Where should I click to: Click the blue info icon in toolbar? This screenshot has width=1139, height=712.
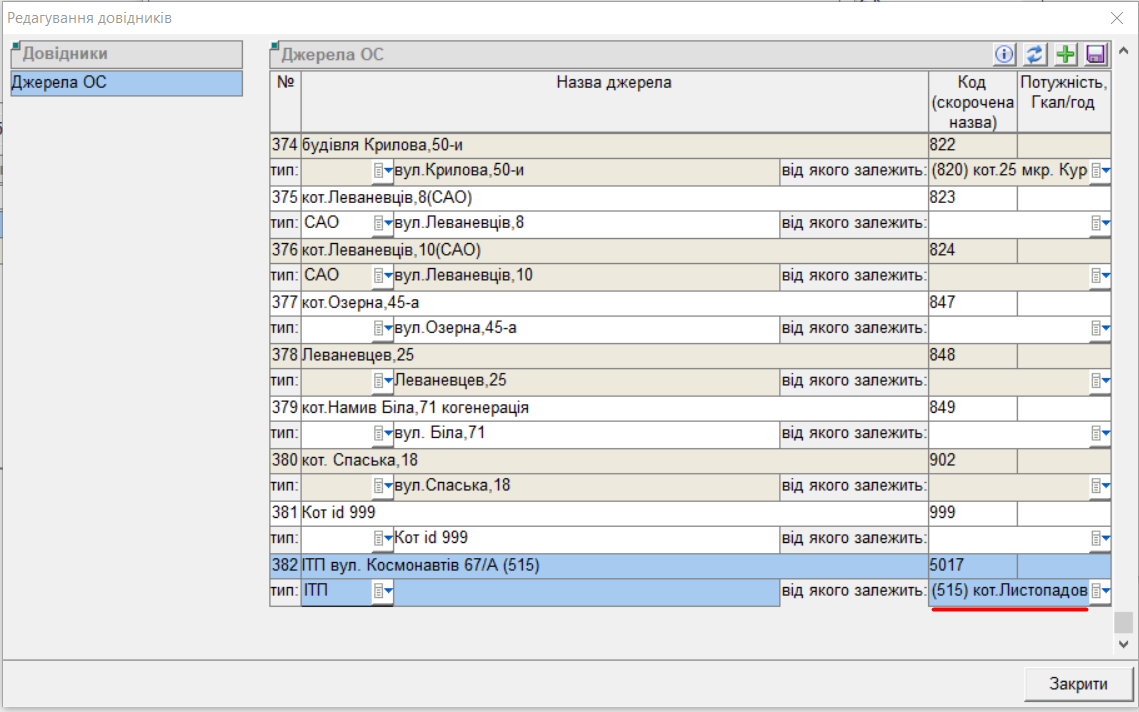coord(1004,55)
